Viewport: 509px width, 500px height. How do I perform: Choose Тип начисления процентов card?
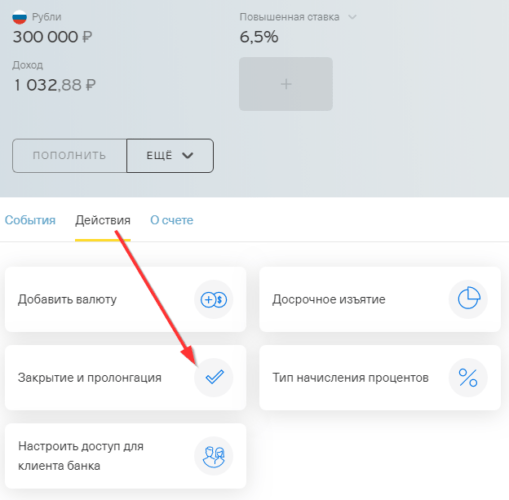pyautogui.click(x=380, y=378)
